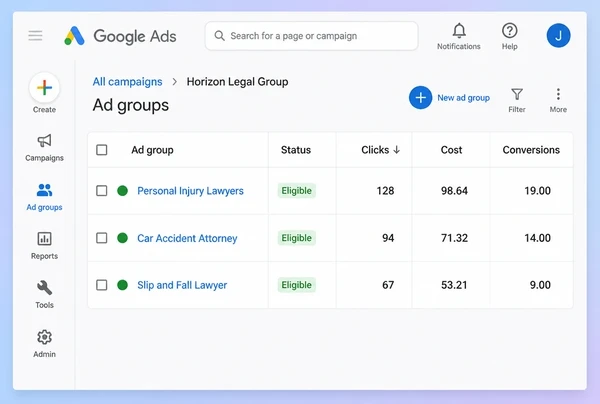
Task: Open Personal Injury Lawyers ad group
Action: [190, 191]
